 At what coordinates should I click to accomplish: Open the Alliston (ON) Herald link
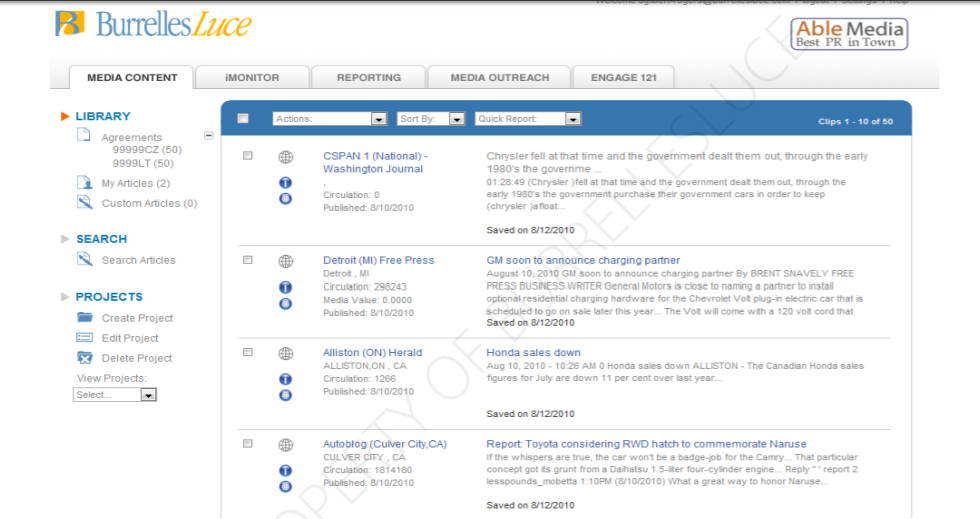372,353
